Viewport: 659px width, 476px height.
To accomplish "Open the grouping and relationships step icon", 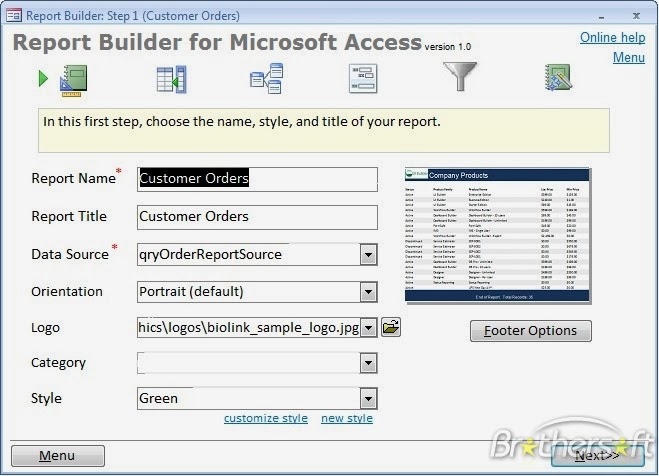I will click(x=267, y=79).
